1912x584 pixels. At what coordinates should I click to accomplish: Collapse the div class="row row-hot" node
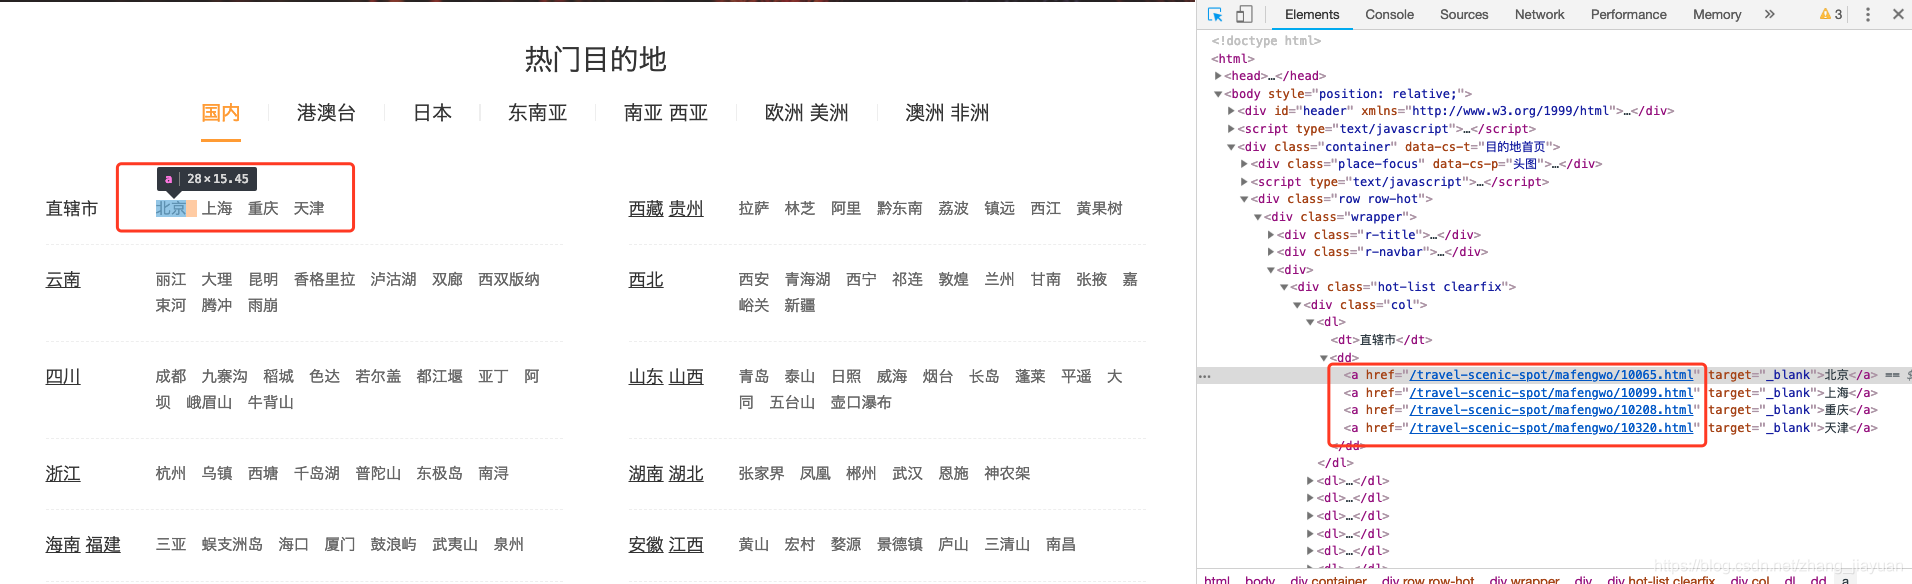pos(1244,199)
